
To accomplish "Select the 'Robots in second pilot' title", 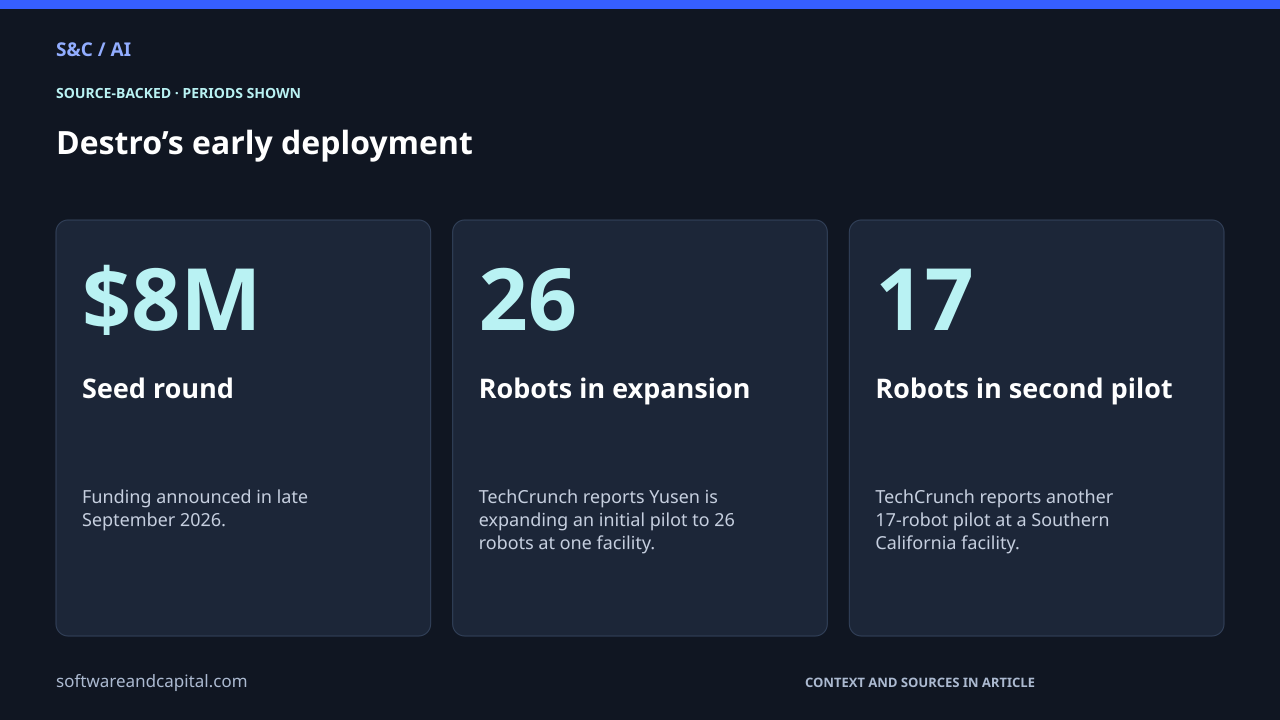I will pyautogui.click(x=1024, y=388).
